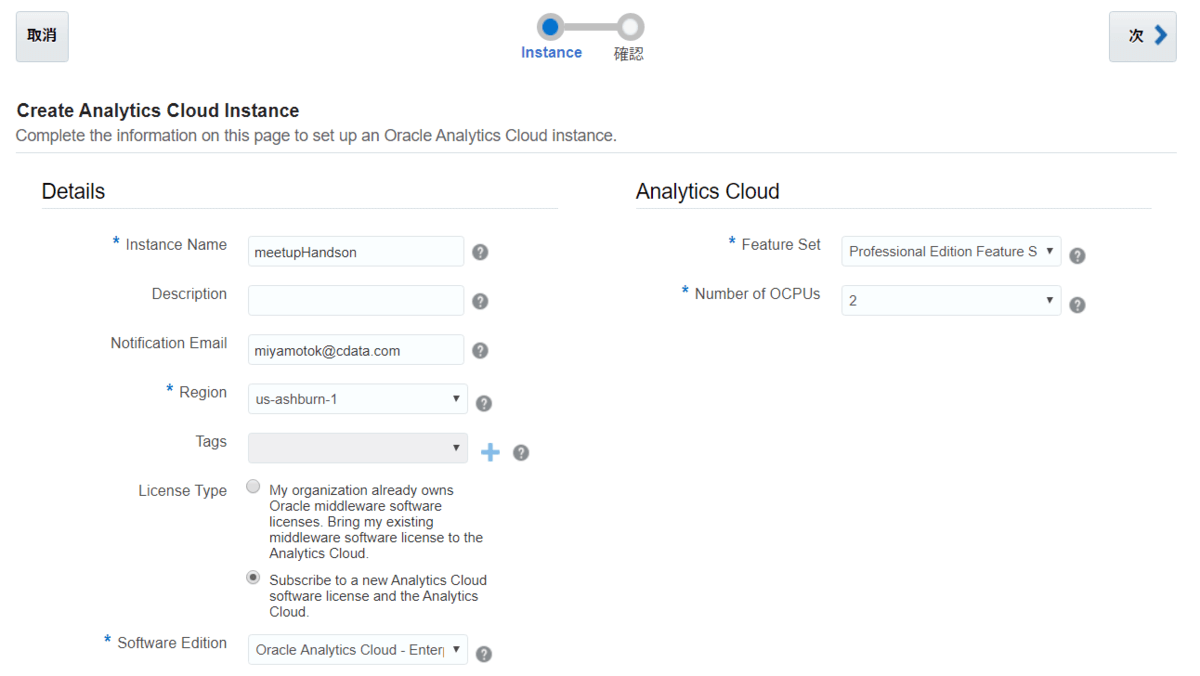The height and width of the screenshot is (676, 1200).
Task: Go to the Instance wizard step
Action: pyautogui.click(x=550, y=27)
